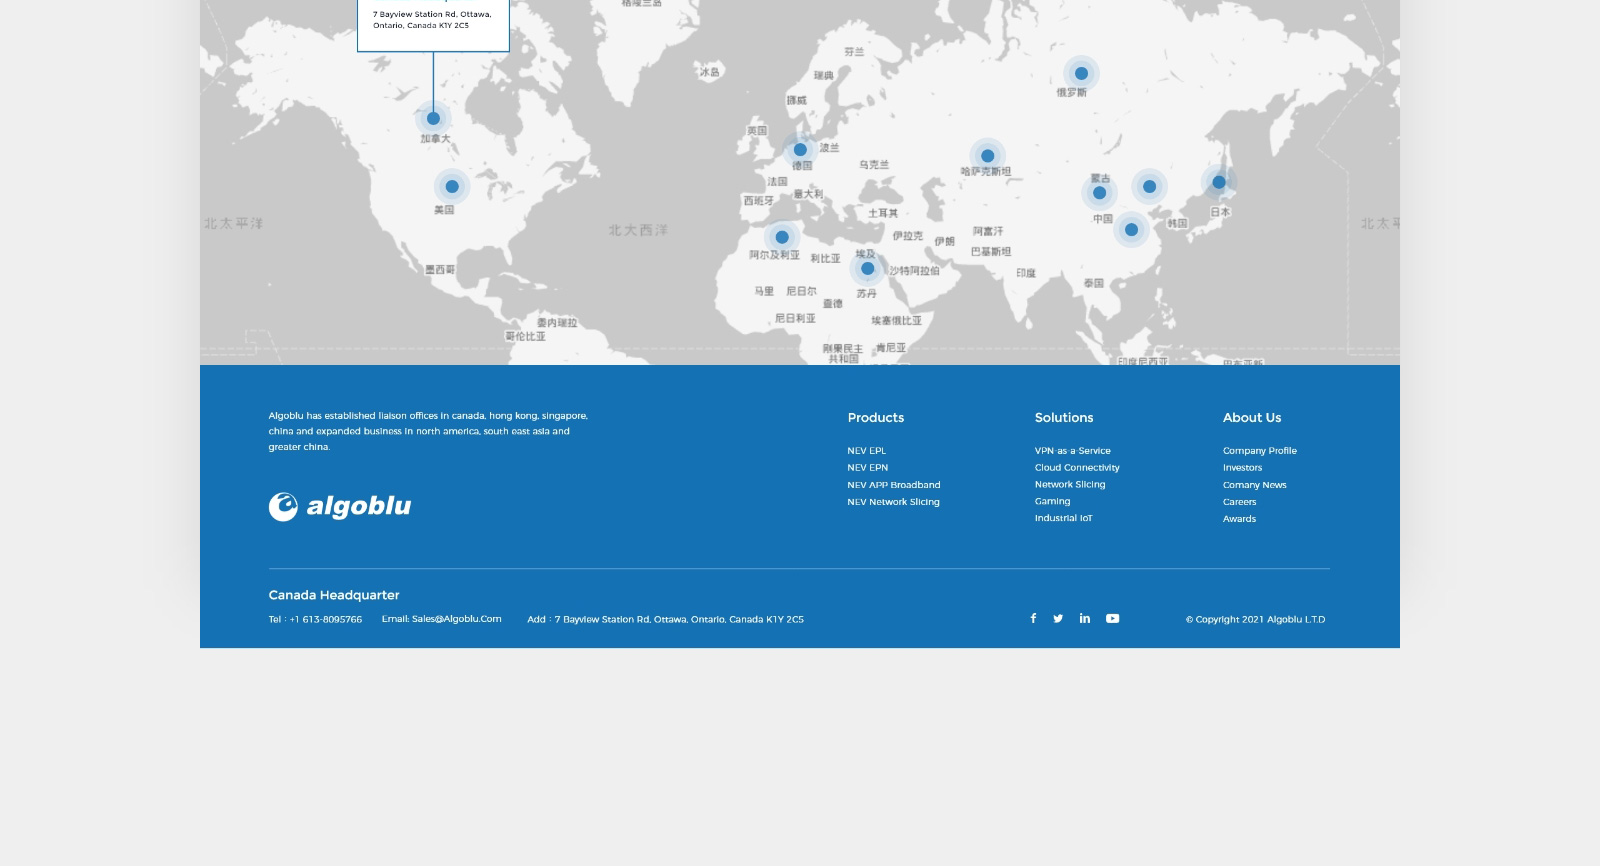
Task: Click the Facebook icon in footer
Action: (1033, 618)
